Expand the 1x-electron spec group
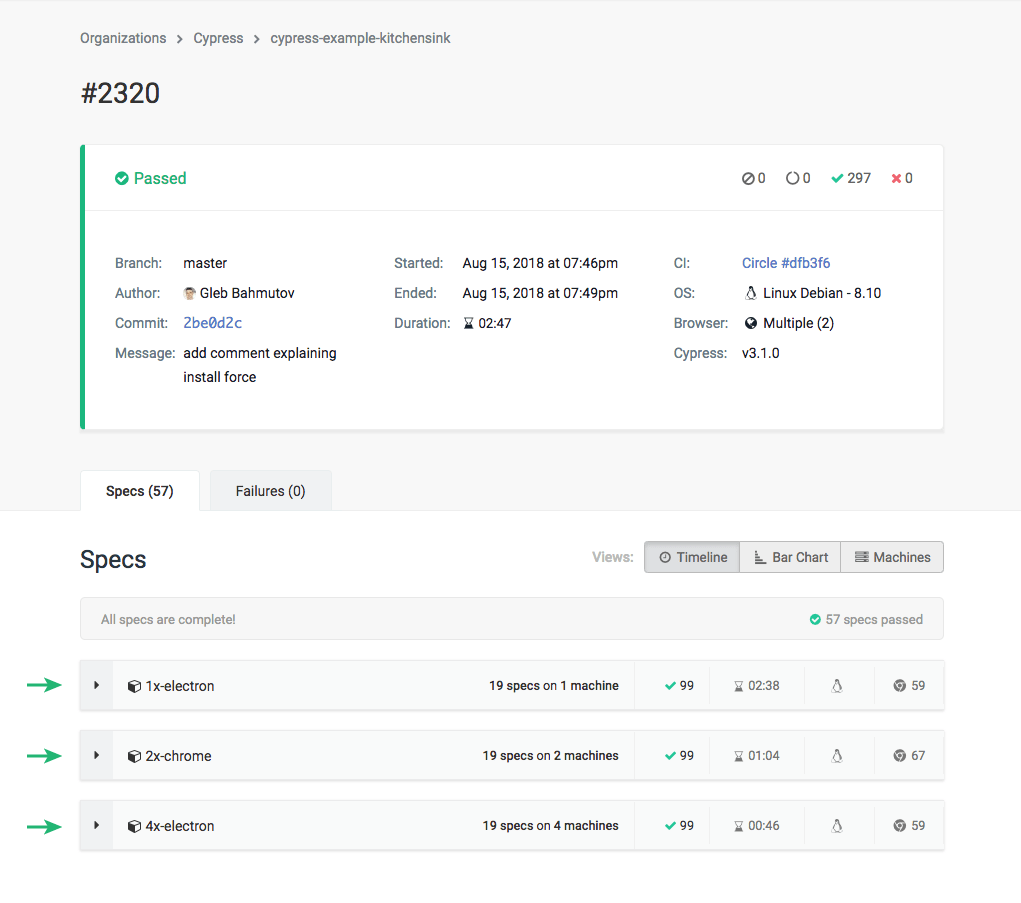Viewport: 1021px width, 903px height. click(96, 685)
